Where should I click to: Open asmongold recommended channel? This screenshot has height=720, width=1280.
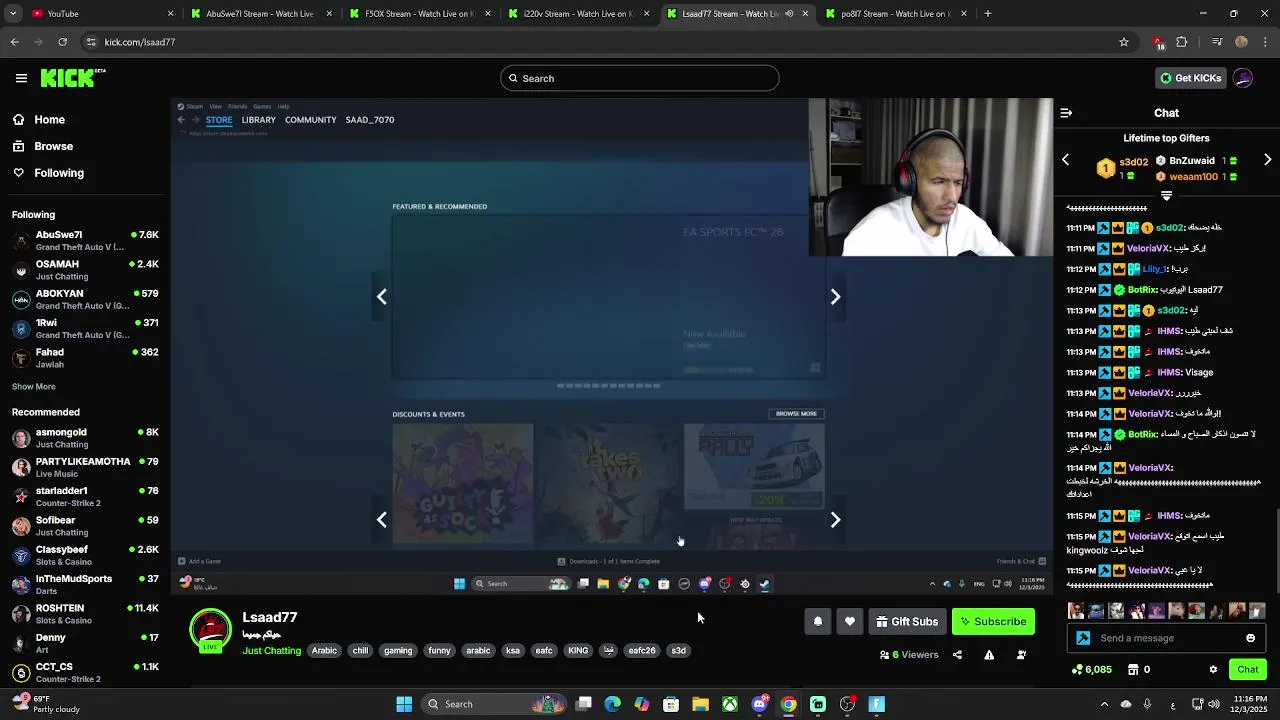(x=85, y=438)
